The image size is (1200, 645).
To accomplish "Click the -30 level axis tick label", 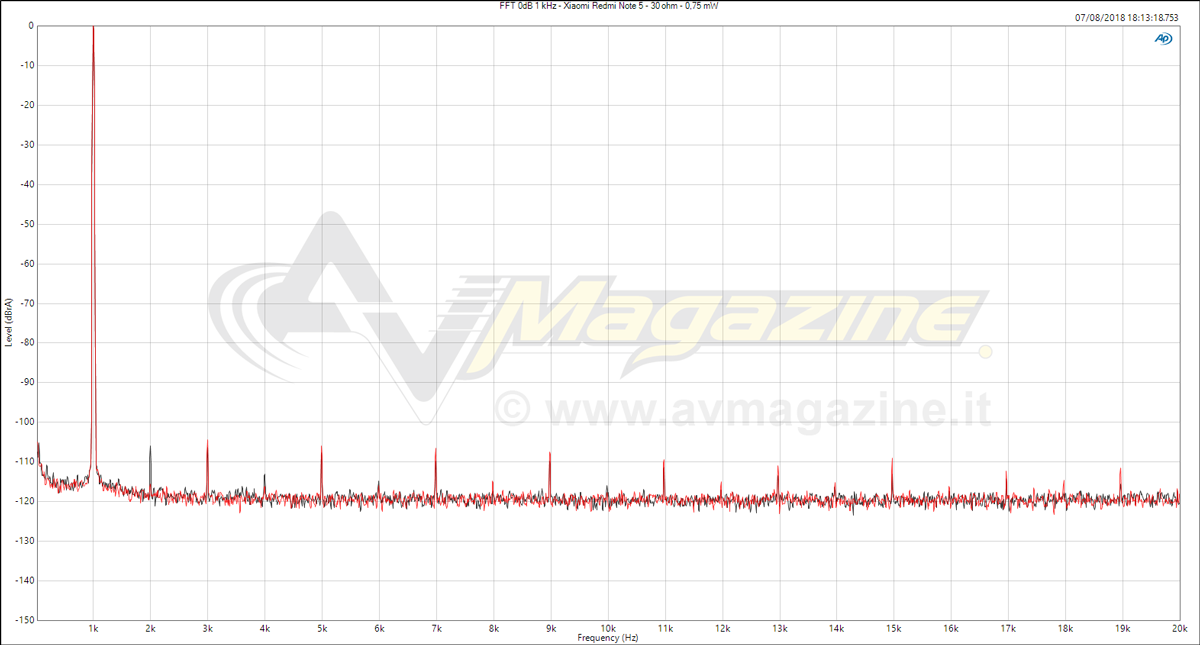I will (x=27, y=144).
